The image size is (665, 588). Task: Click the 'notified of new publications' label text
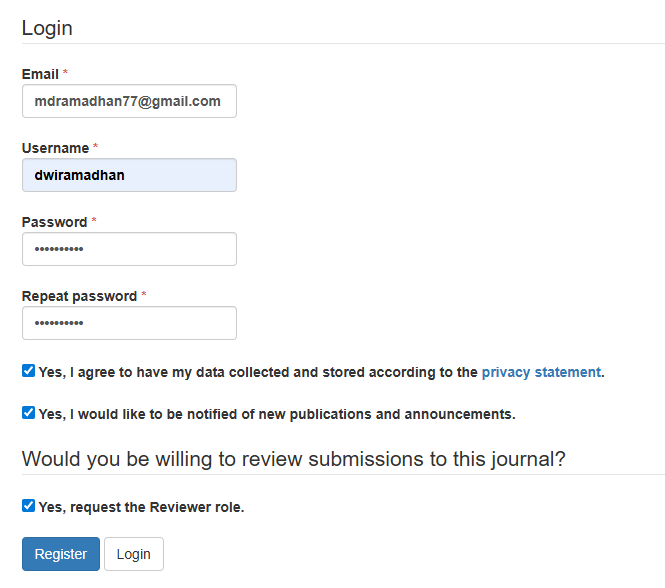coord(277,413)
